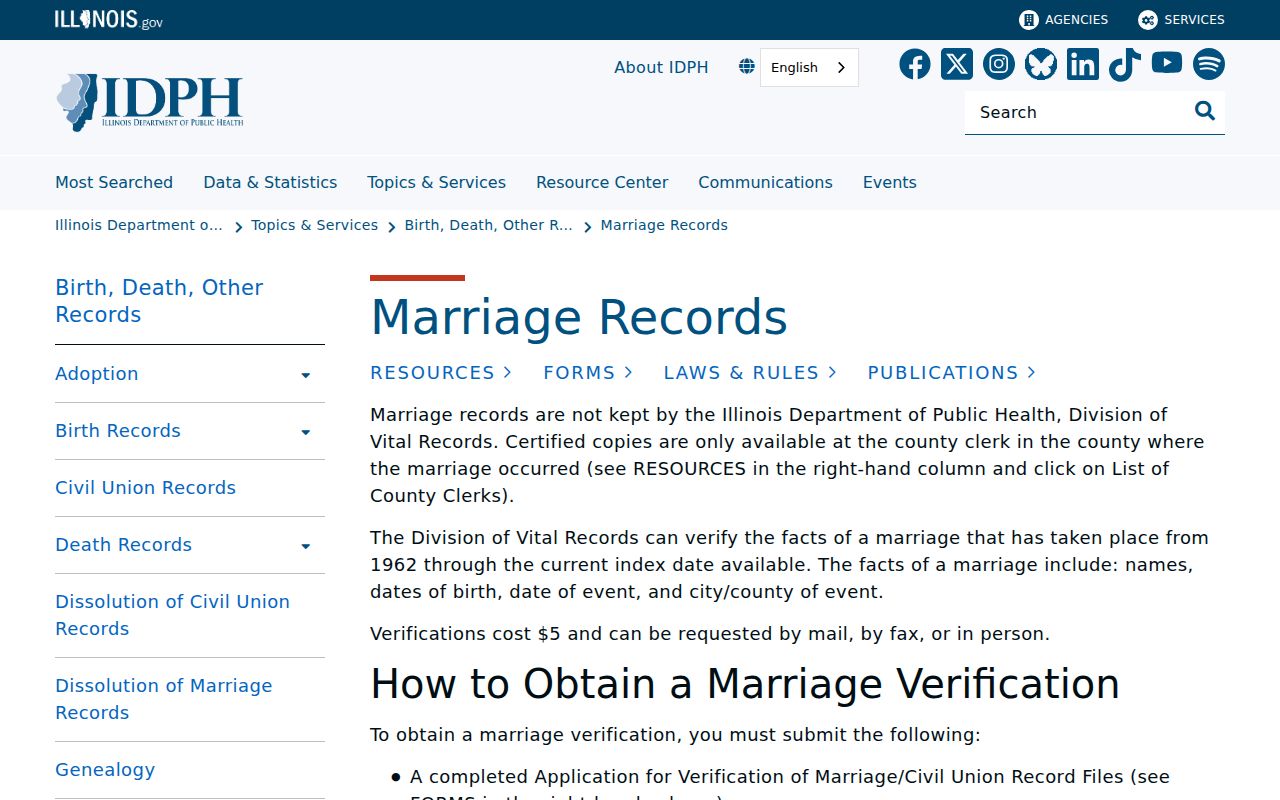
Task: Open the IDPH Facebook page icon
Action: pyautogui.click(x=914, y=64)
